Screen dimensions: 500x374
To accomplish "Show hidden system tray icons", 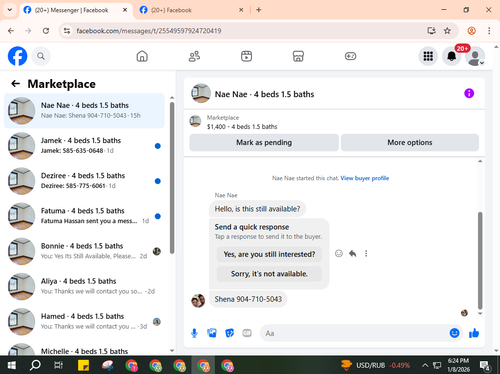I will [425, 365].
